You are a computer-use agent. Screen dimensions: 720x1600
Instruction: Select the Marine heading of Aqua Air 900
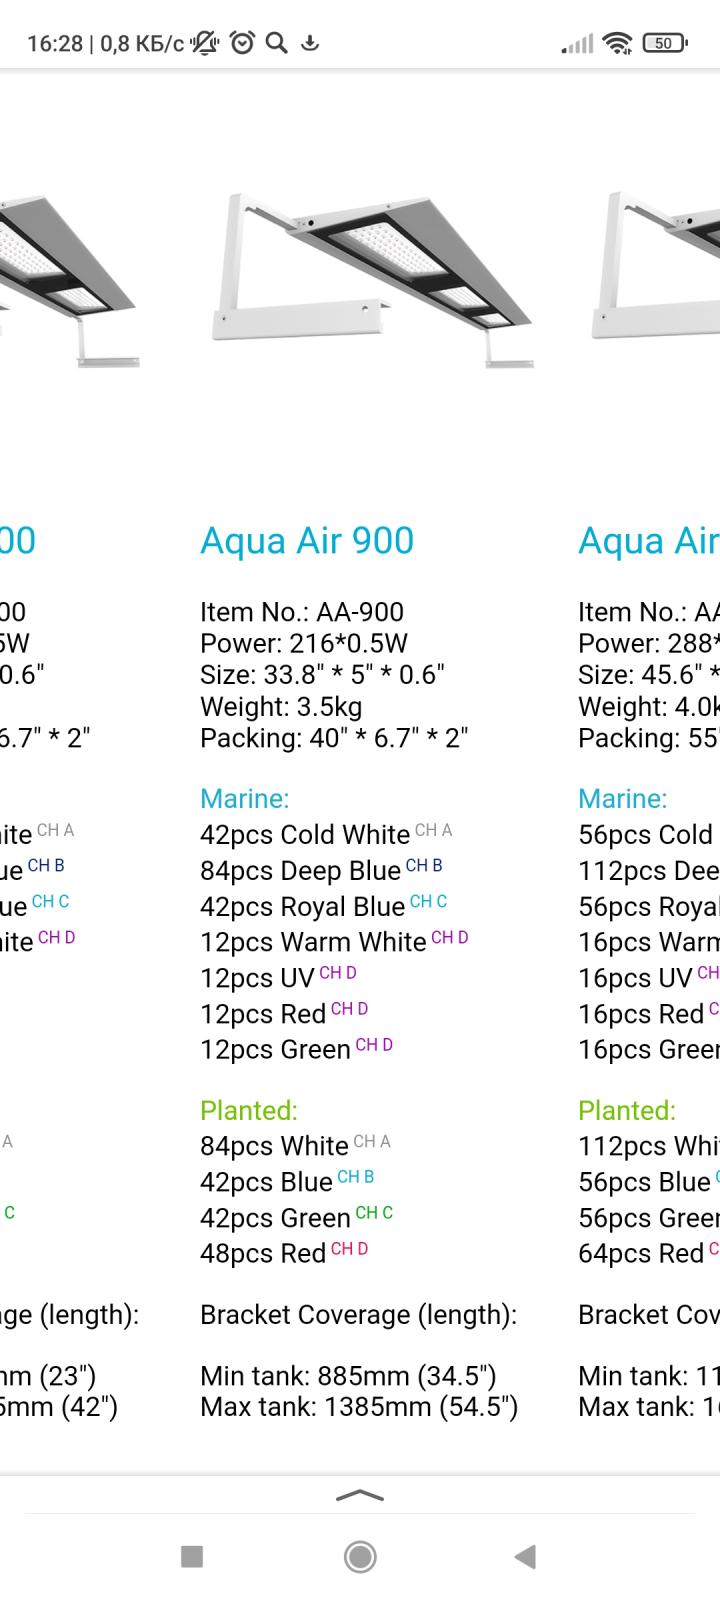pyautogui.click(x=244, y=798)
